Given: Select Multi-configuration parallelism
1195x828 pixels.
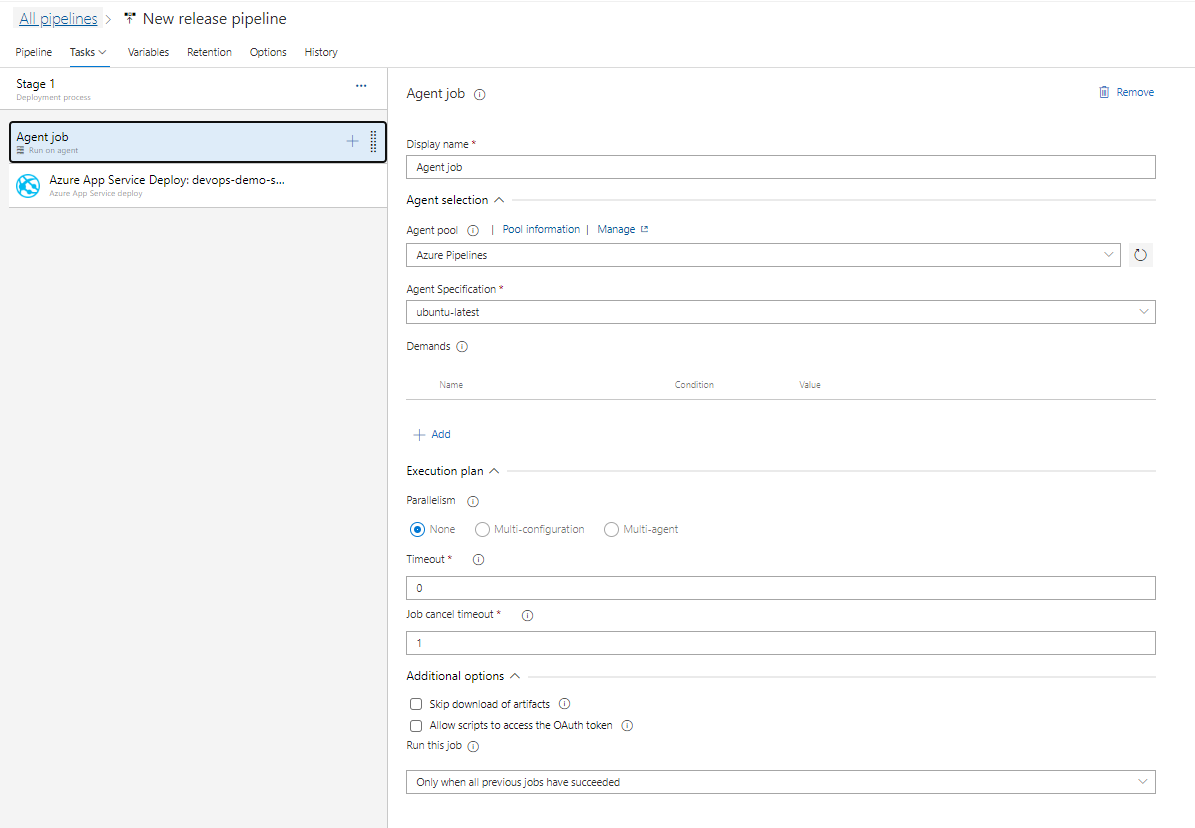Looking at the screenshot, I should [x=482, y=529].
